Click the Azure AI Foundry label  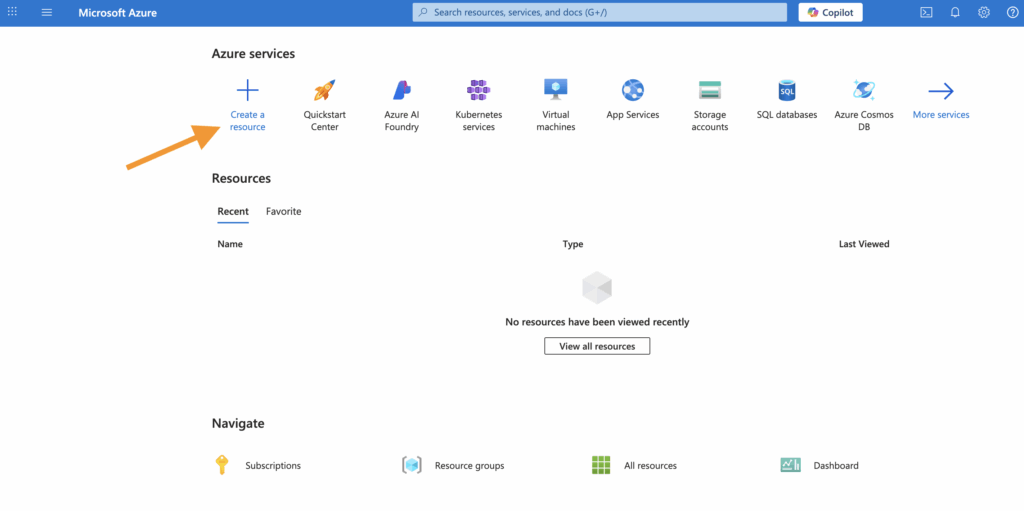pyautogui.click(x=402, y=121)
